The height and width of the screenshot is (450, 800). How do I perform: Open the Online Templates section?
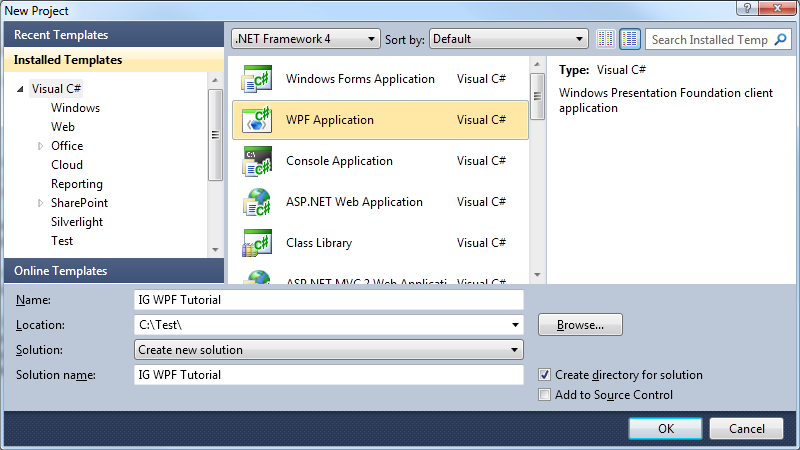pyautogui.click(x=114, y=271)
